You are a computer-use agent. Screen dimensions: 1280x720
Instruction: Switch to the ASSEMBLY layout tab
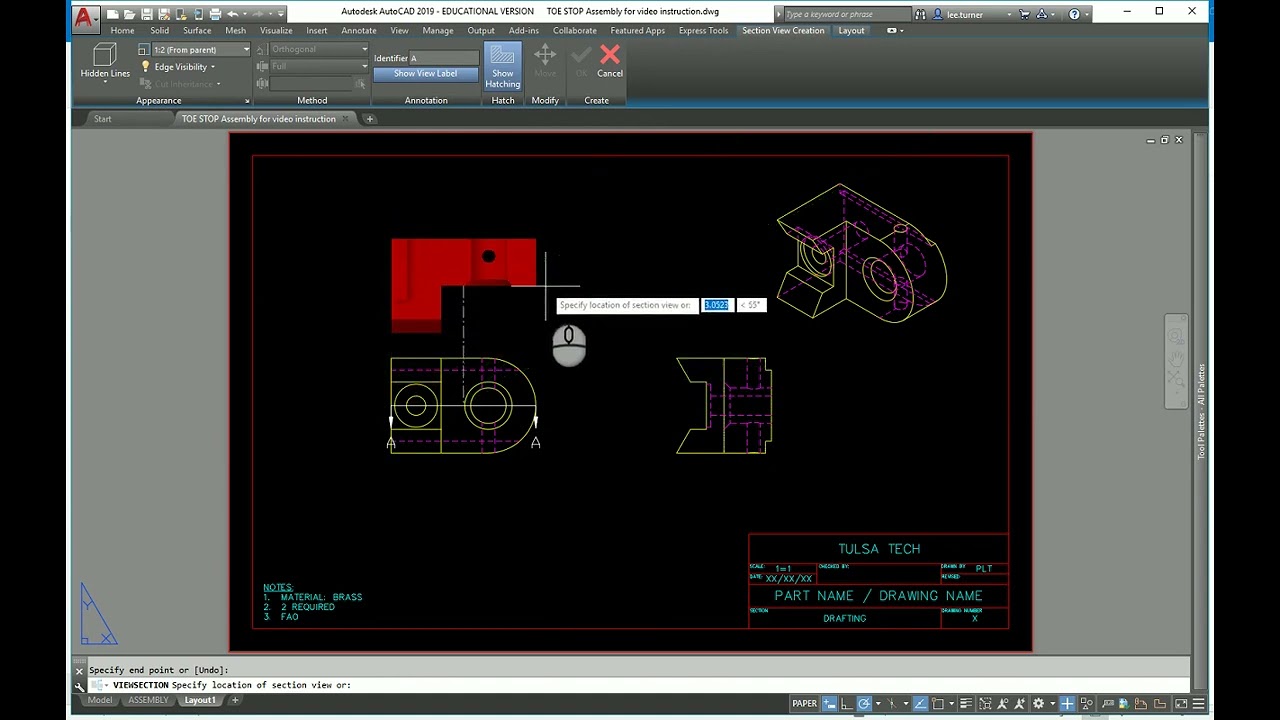(148, 701)
